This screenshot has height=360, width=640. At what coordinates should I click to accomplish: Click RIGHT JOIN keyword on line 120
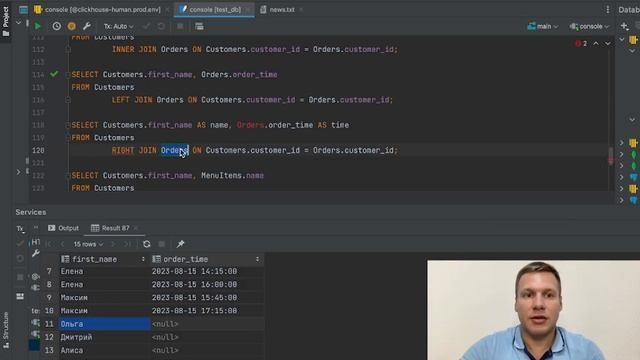[134, 150]
